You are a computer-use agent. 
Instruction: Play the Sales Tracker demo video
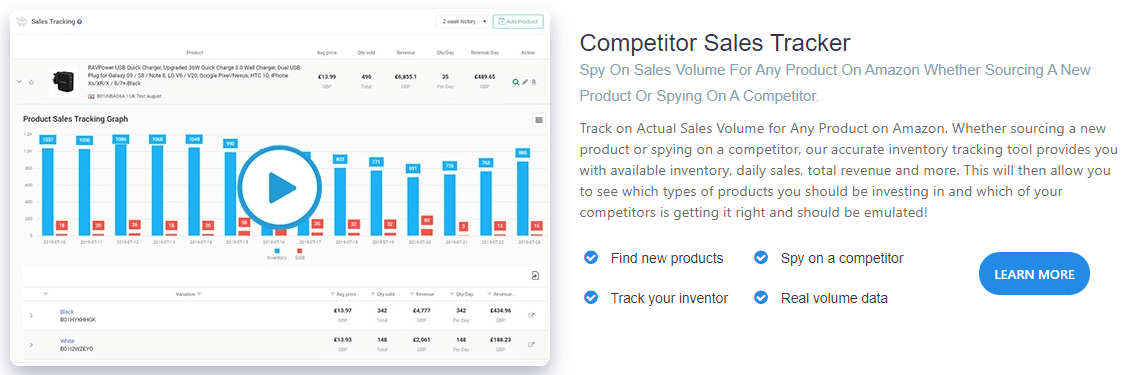279,188
